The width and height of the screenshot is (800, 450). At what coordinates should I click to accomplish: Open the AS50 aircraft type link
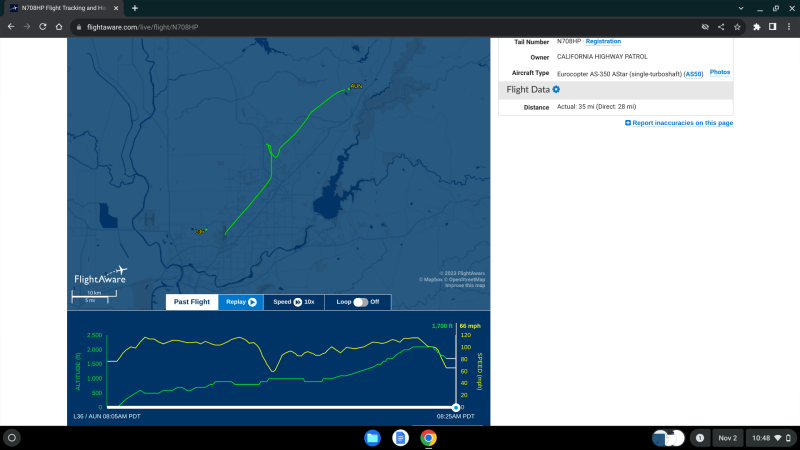click(693, 74)
